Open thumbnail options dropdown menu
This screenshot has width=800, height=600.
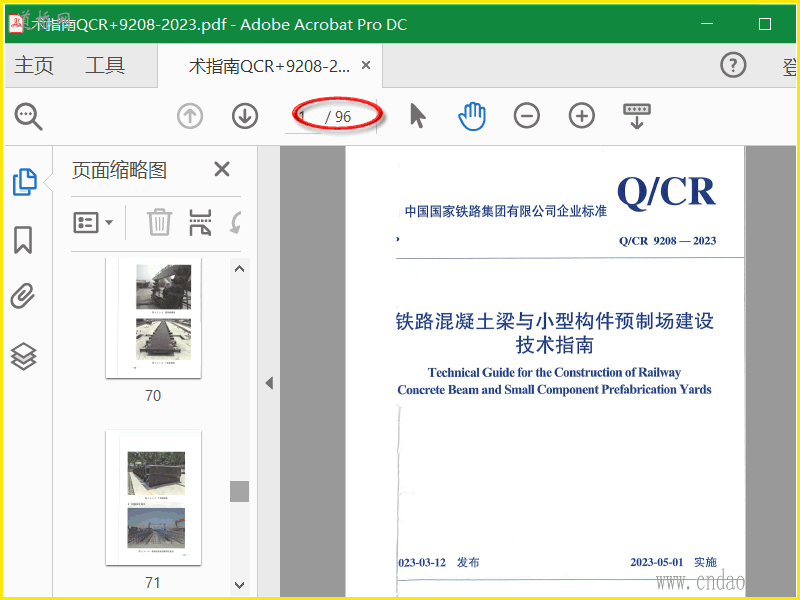tap(93, 222)
